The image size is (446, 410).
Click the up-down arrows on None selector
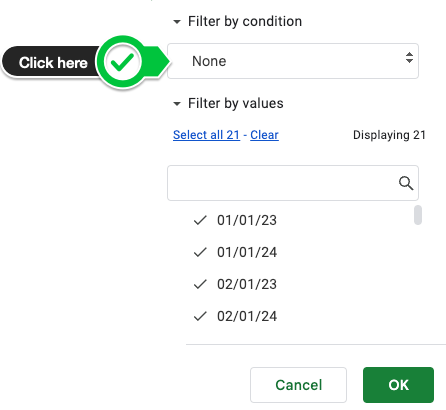tap(409, 58)
